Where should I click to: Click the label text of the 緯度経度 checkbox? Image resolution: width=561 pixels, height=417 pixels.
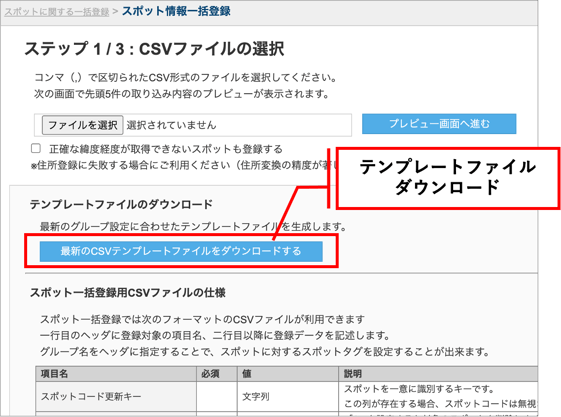pos(166,149)
